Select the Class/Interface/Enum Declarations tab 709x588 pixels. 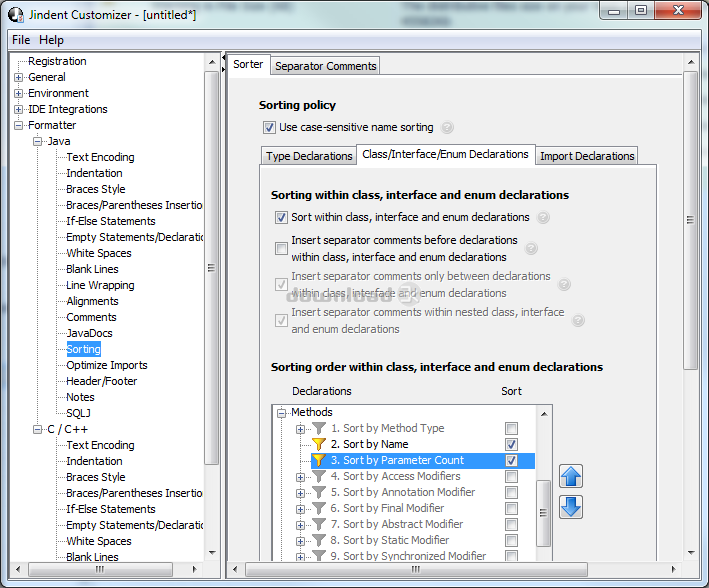[445, 154]
